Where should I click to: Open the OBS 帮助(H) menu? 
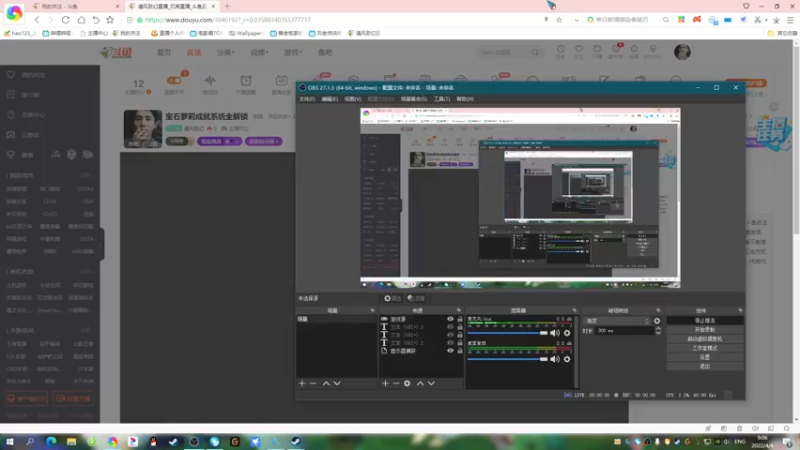pos(465,99)
